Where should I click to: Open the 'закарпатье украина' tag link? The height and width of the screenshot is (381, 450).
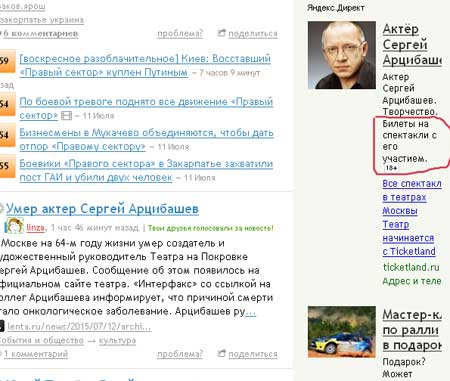pyautogui.click(x=42, y=20)
